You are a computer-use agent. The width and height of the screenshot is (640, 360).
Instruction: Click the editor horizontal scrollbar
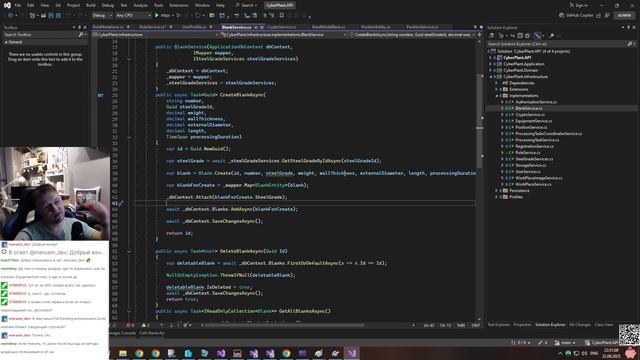coord(284,325)
